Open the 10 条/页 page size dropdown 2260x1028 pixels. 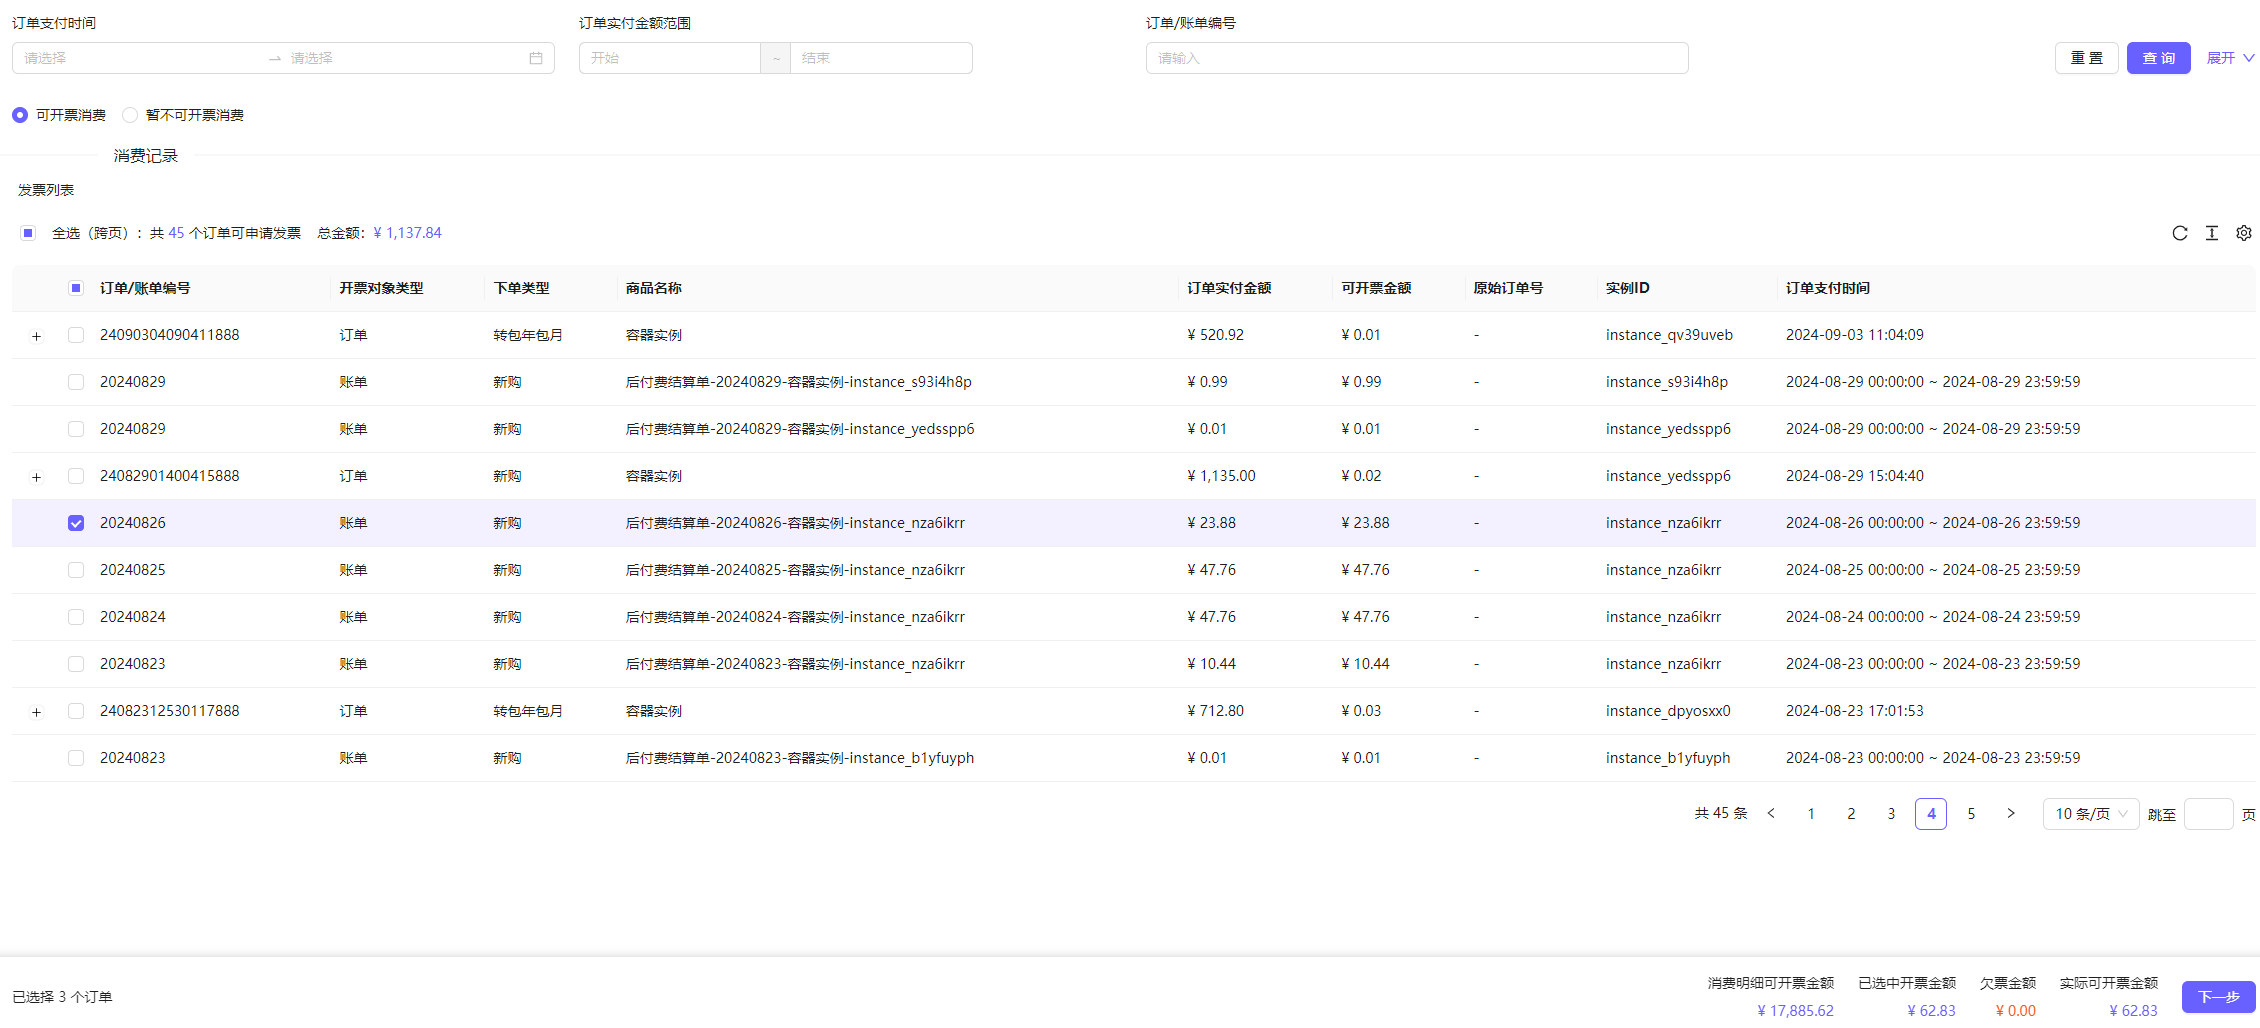click(2091, 814)
